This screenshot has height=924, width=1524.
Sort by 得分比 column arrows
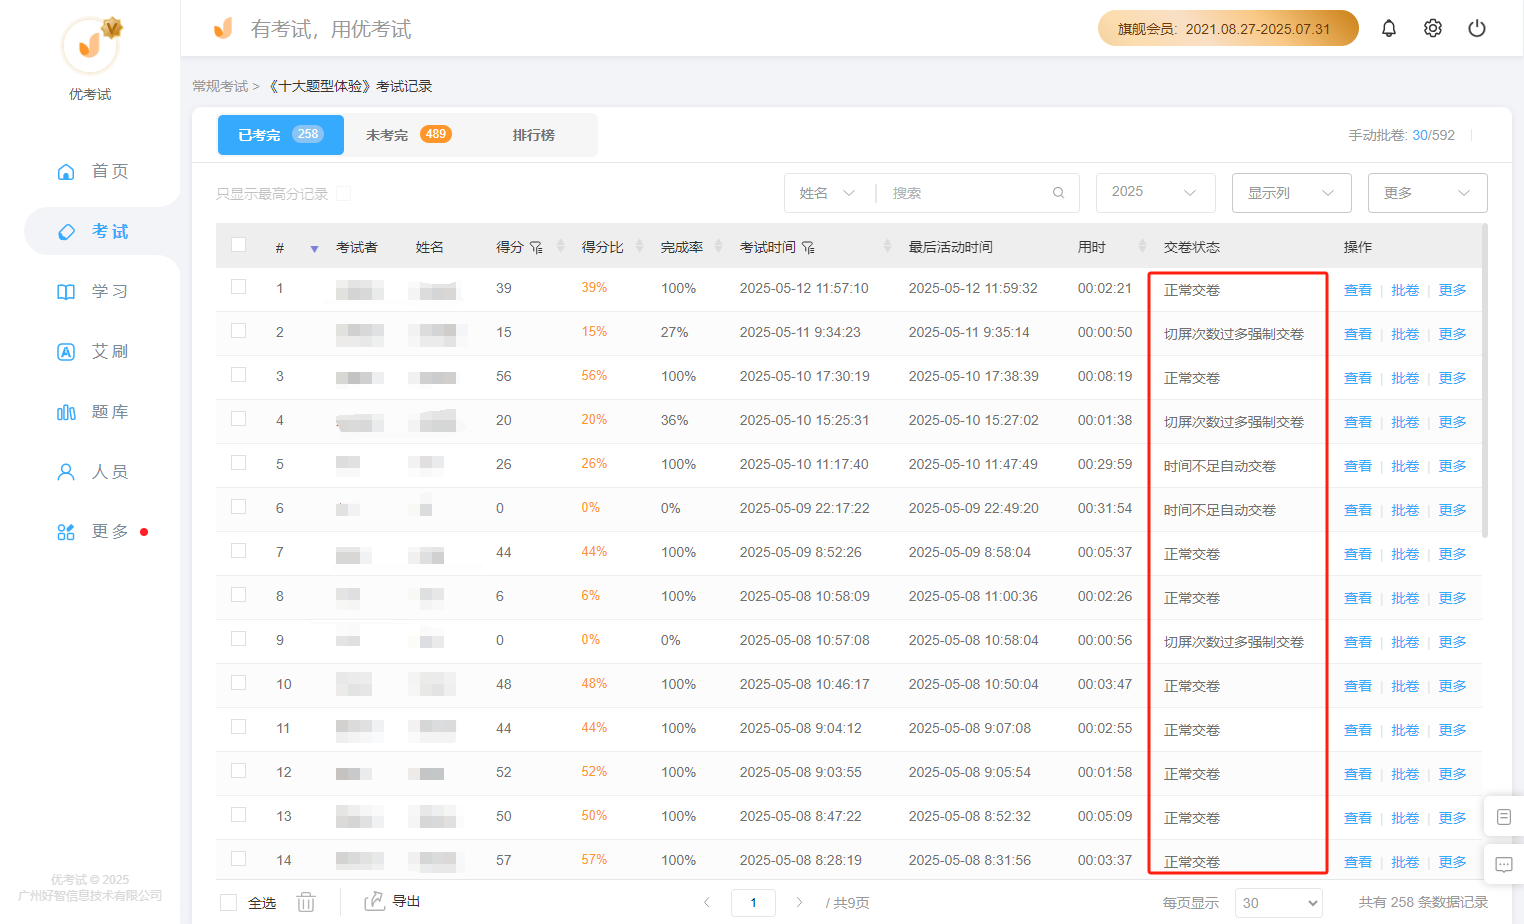(639, 246)
